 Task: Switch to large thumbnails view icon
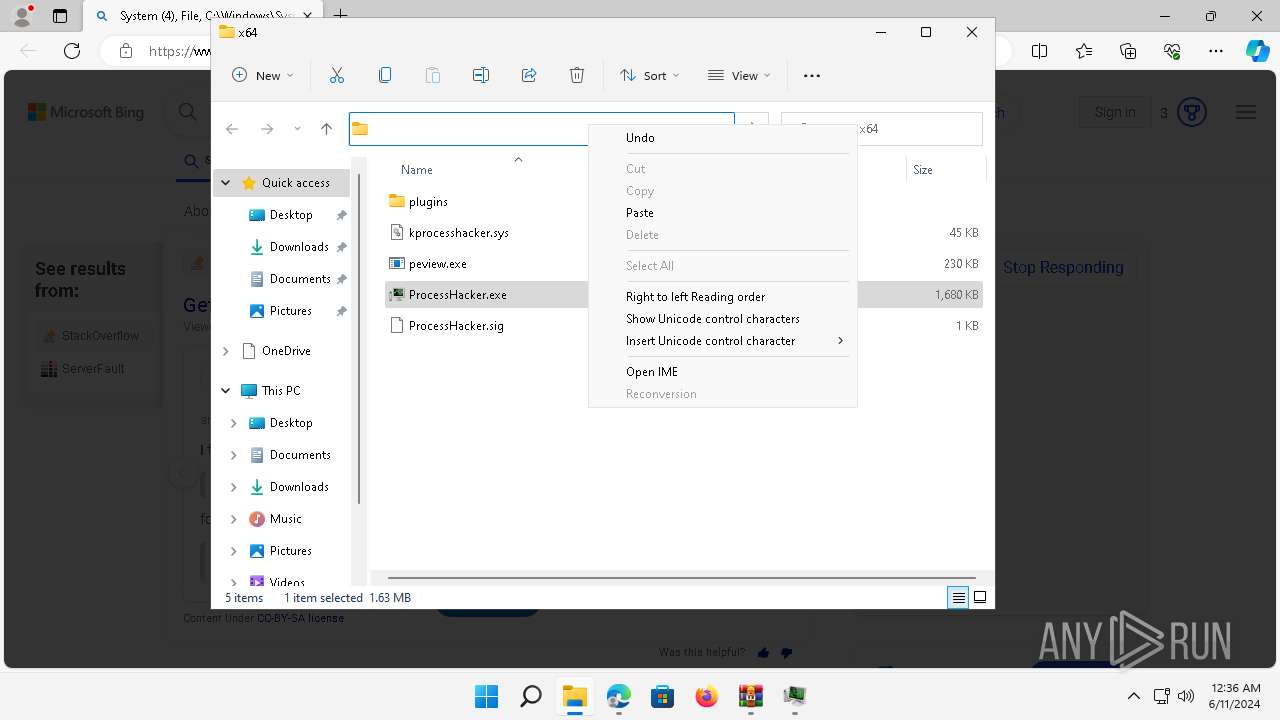click(980, 598)
